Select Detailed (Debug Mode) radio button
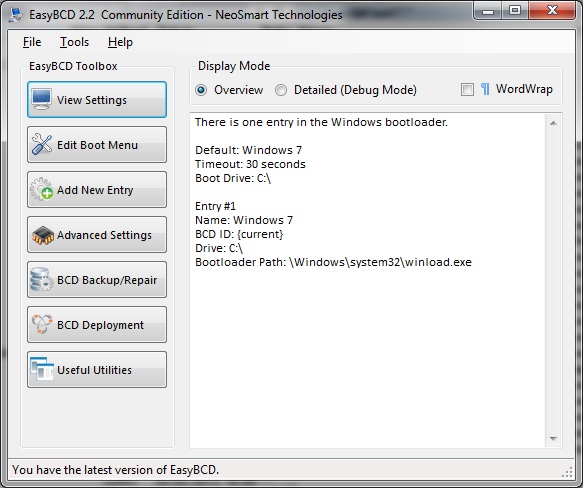 coord(281,90)
